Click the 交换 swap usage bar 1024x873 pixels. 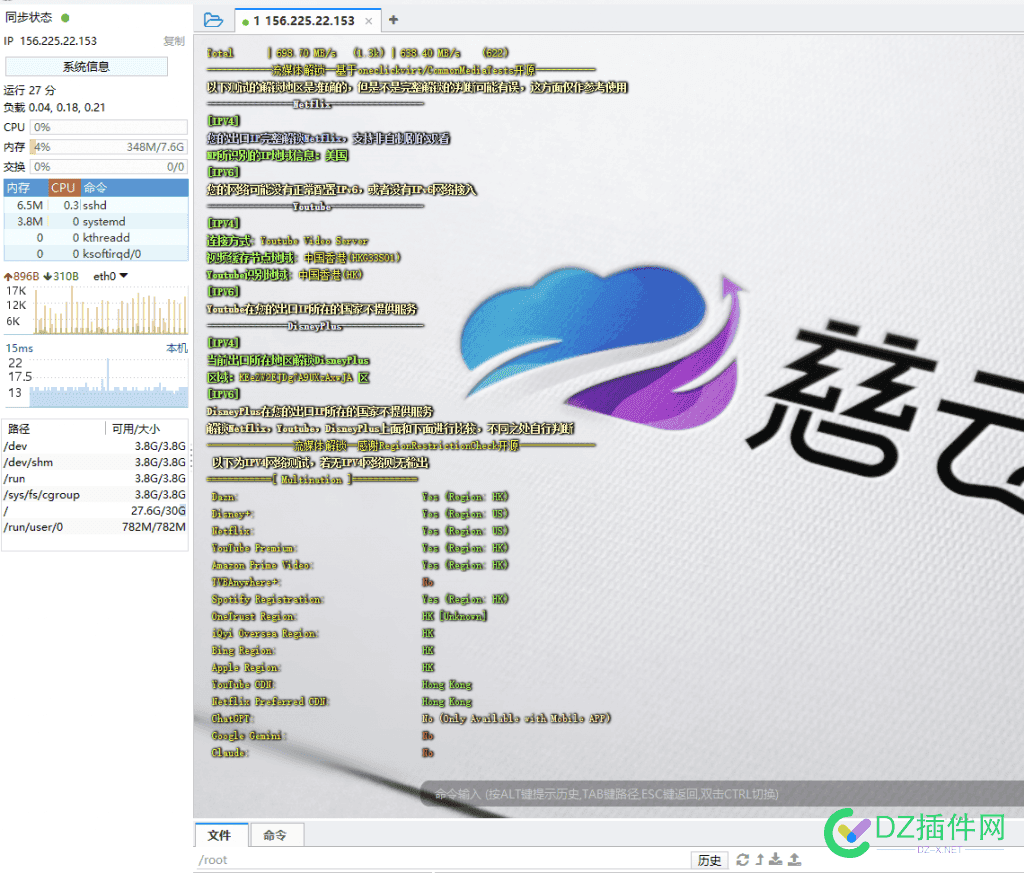pos(109,167)
